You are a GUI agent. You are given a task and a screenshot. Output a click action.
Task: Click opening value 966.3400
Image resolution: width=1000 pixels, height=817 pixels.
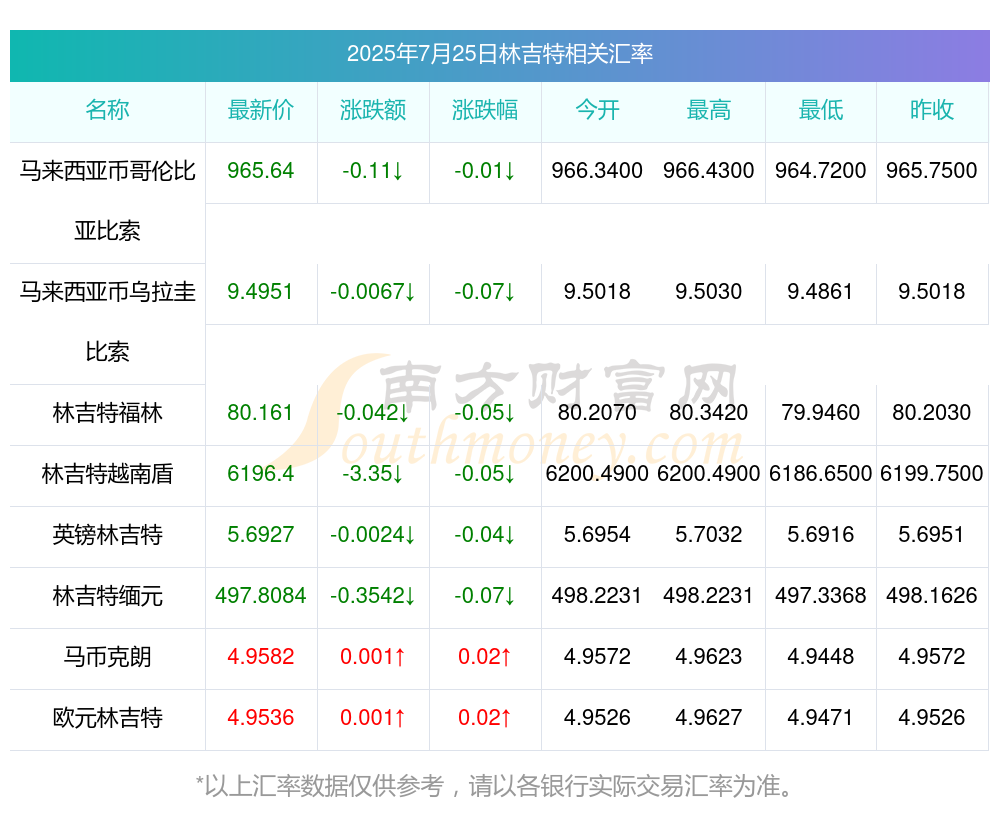[x=597, y=171]
